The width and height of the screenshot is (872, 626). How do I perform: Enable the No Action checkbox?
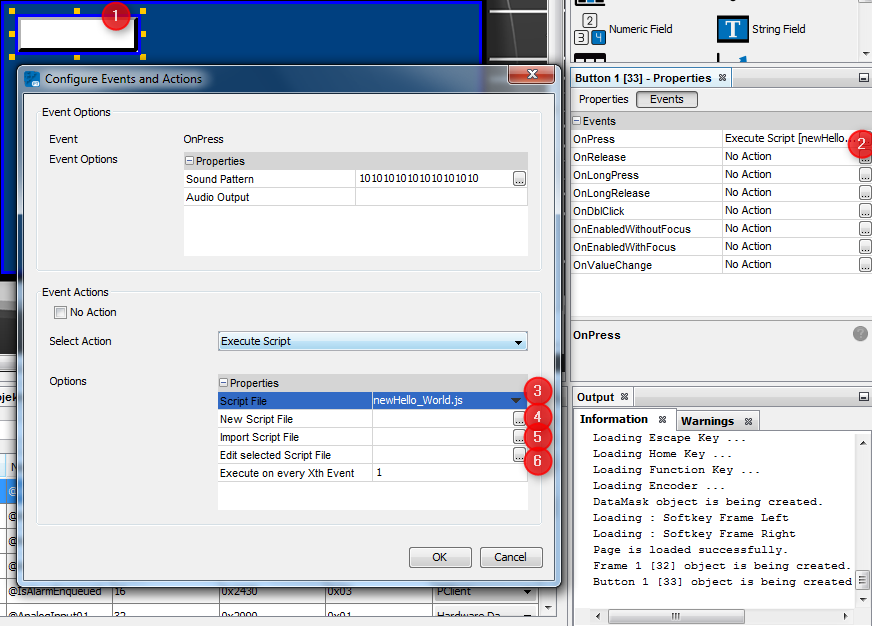[x=60, y=312]
